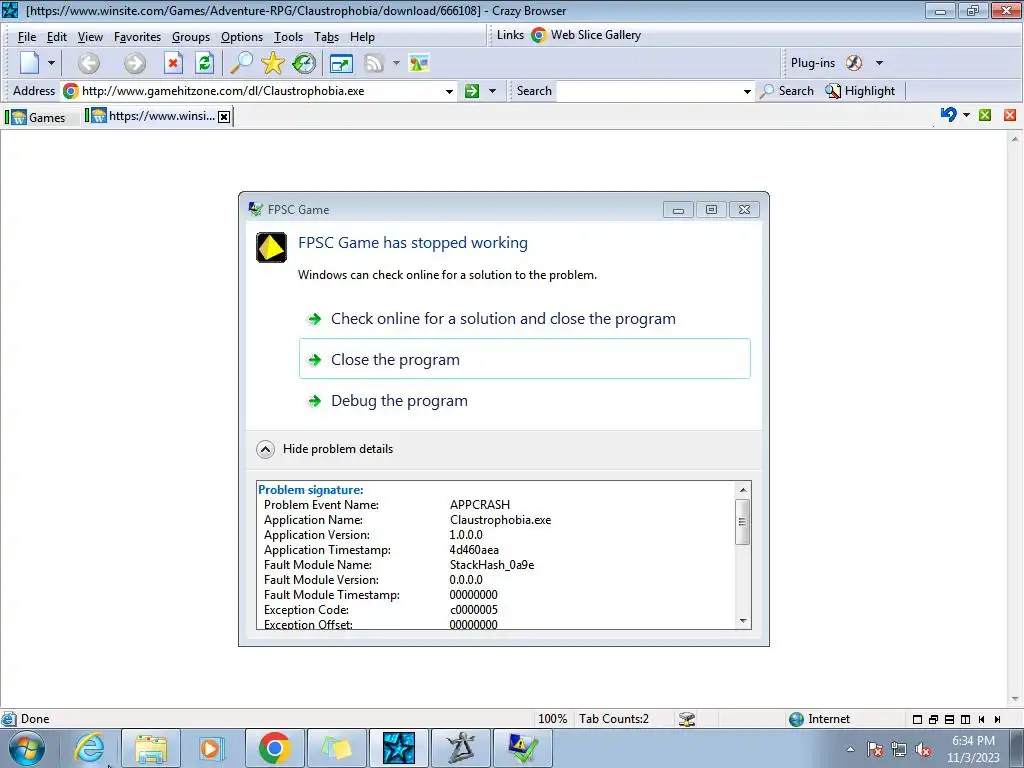Image resolution: width=1024 pixels, height=768 pixels.
Task: Click the 100% zoom status bar entry
Action: [x=552, y=719]
